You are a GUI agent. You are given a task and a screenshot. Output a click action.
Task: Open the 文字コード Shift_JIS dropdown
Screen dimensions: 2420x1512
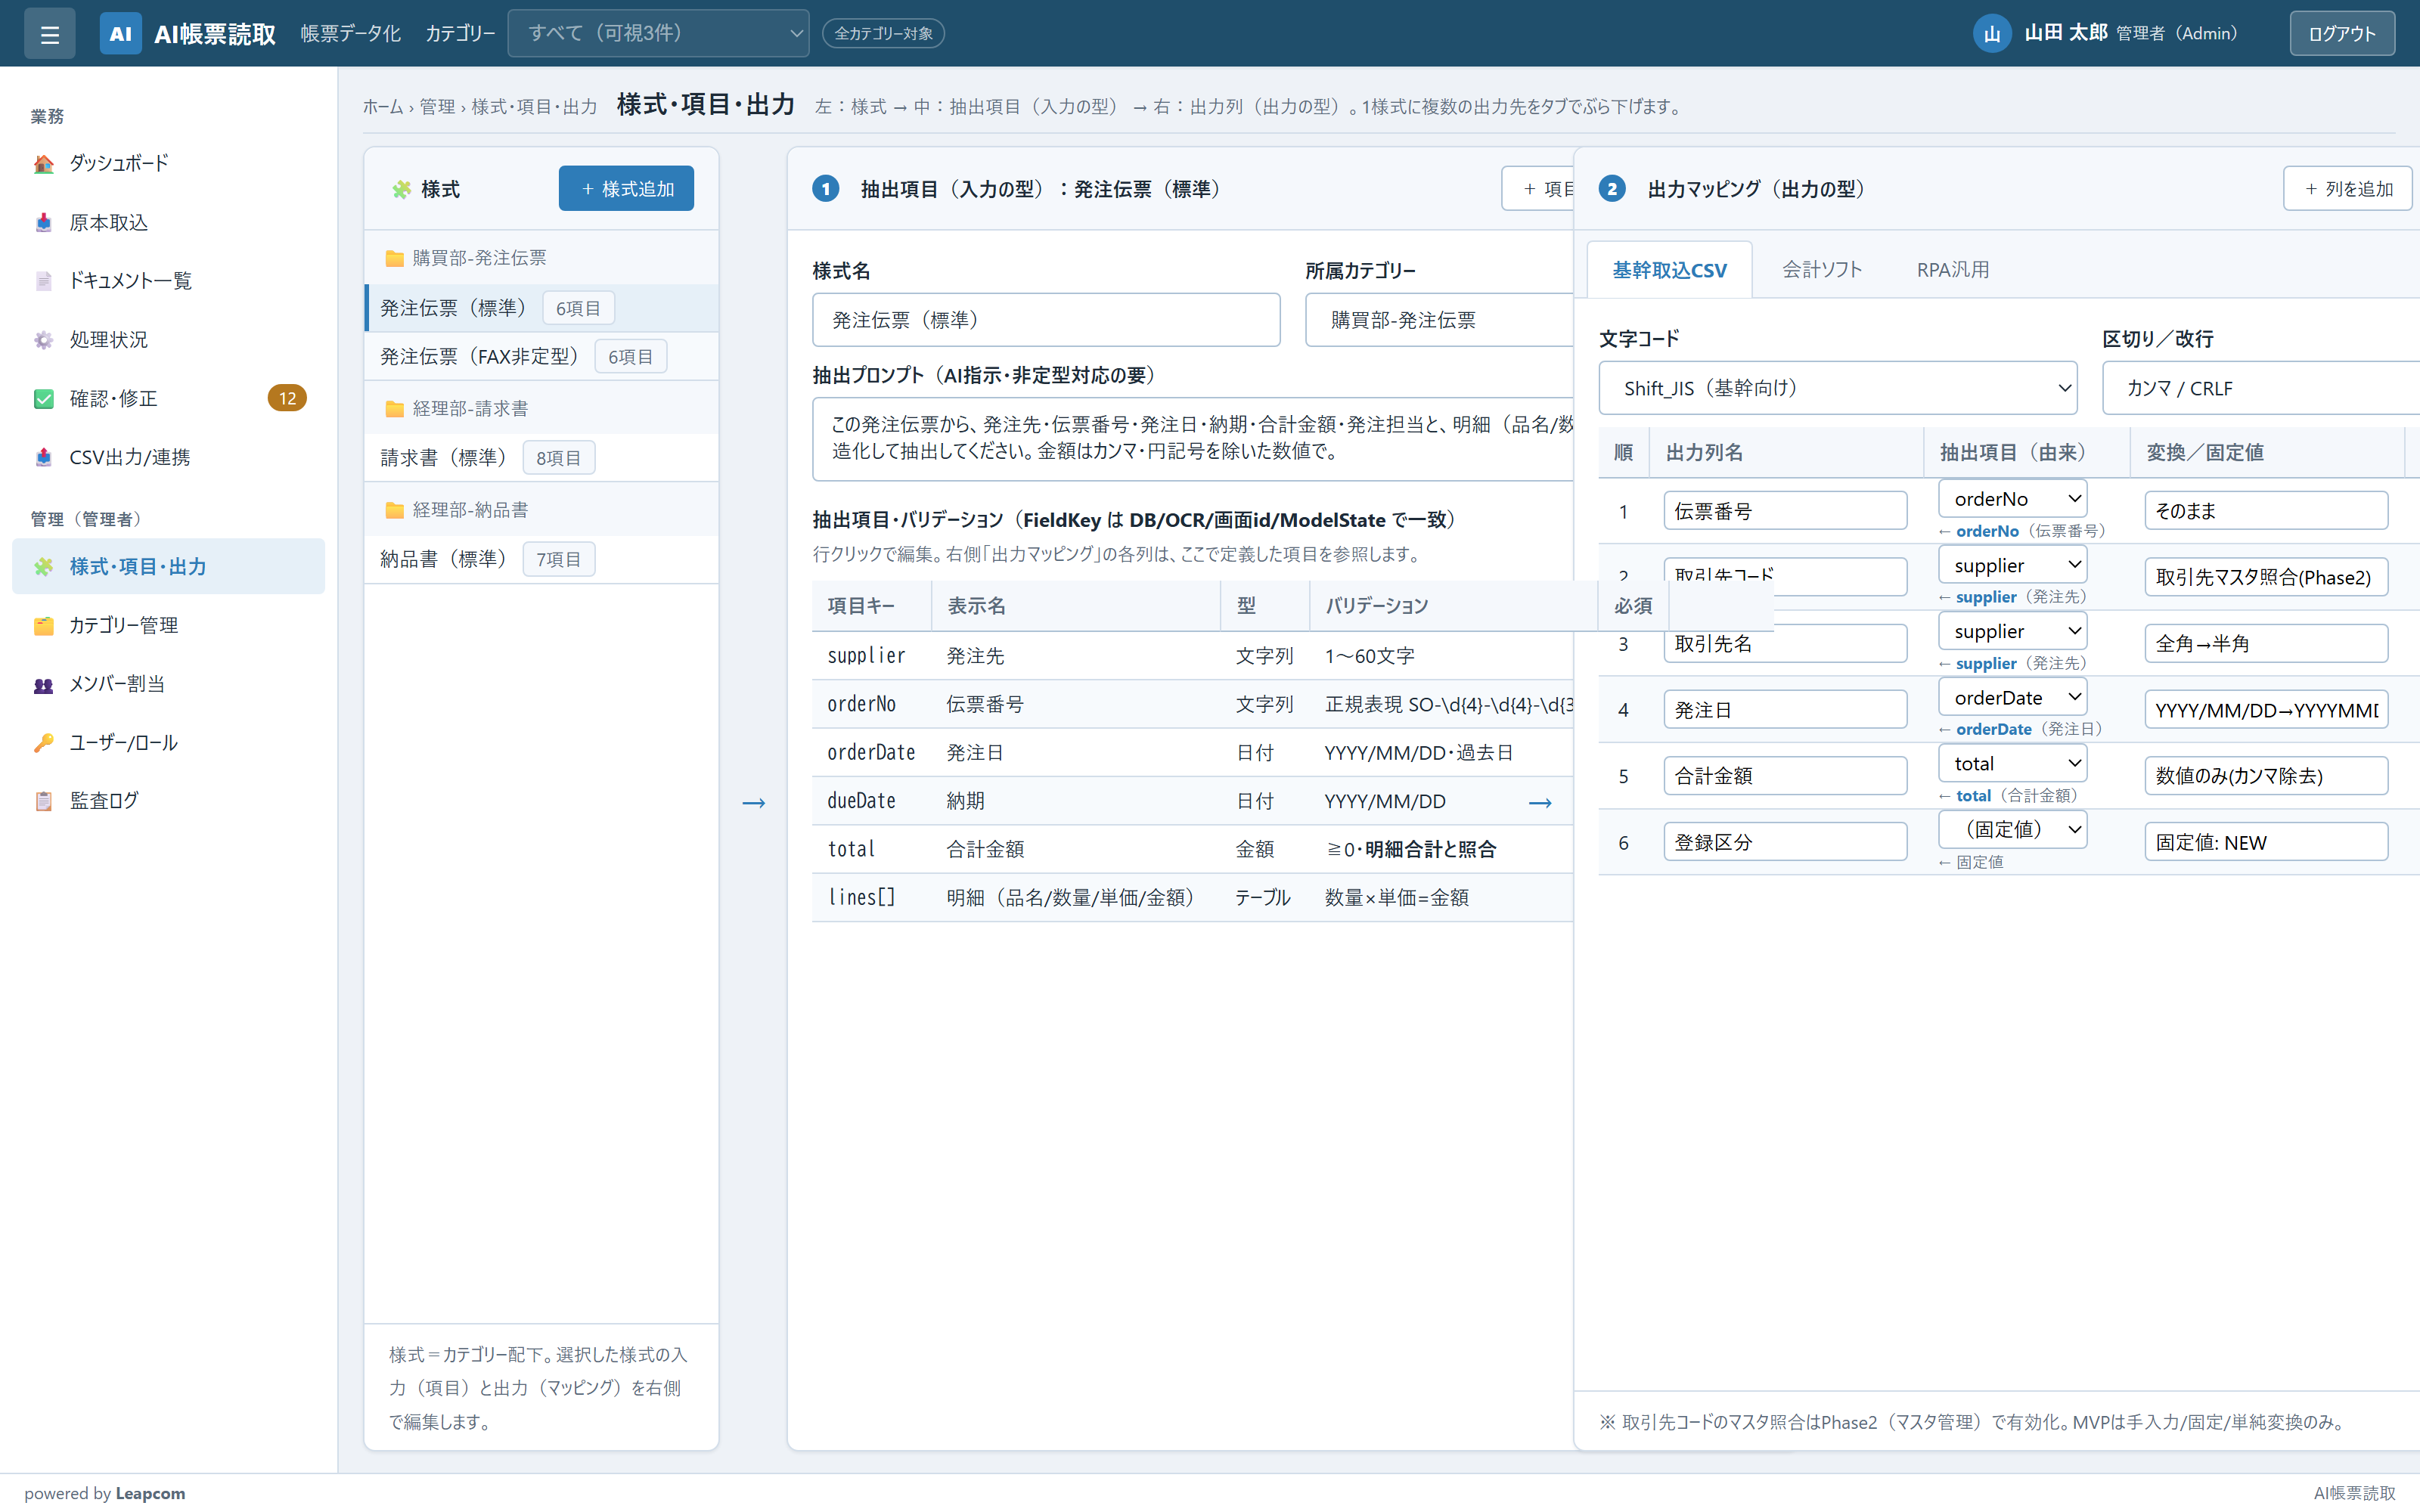coord(1837,388)
